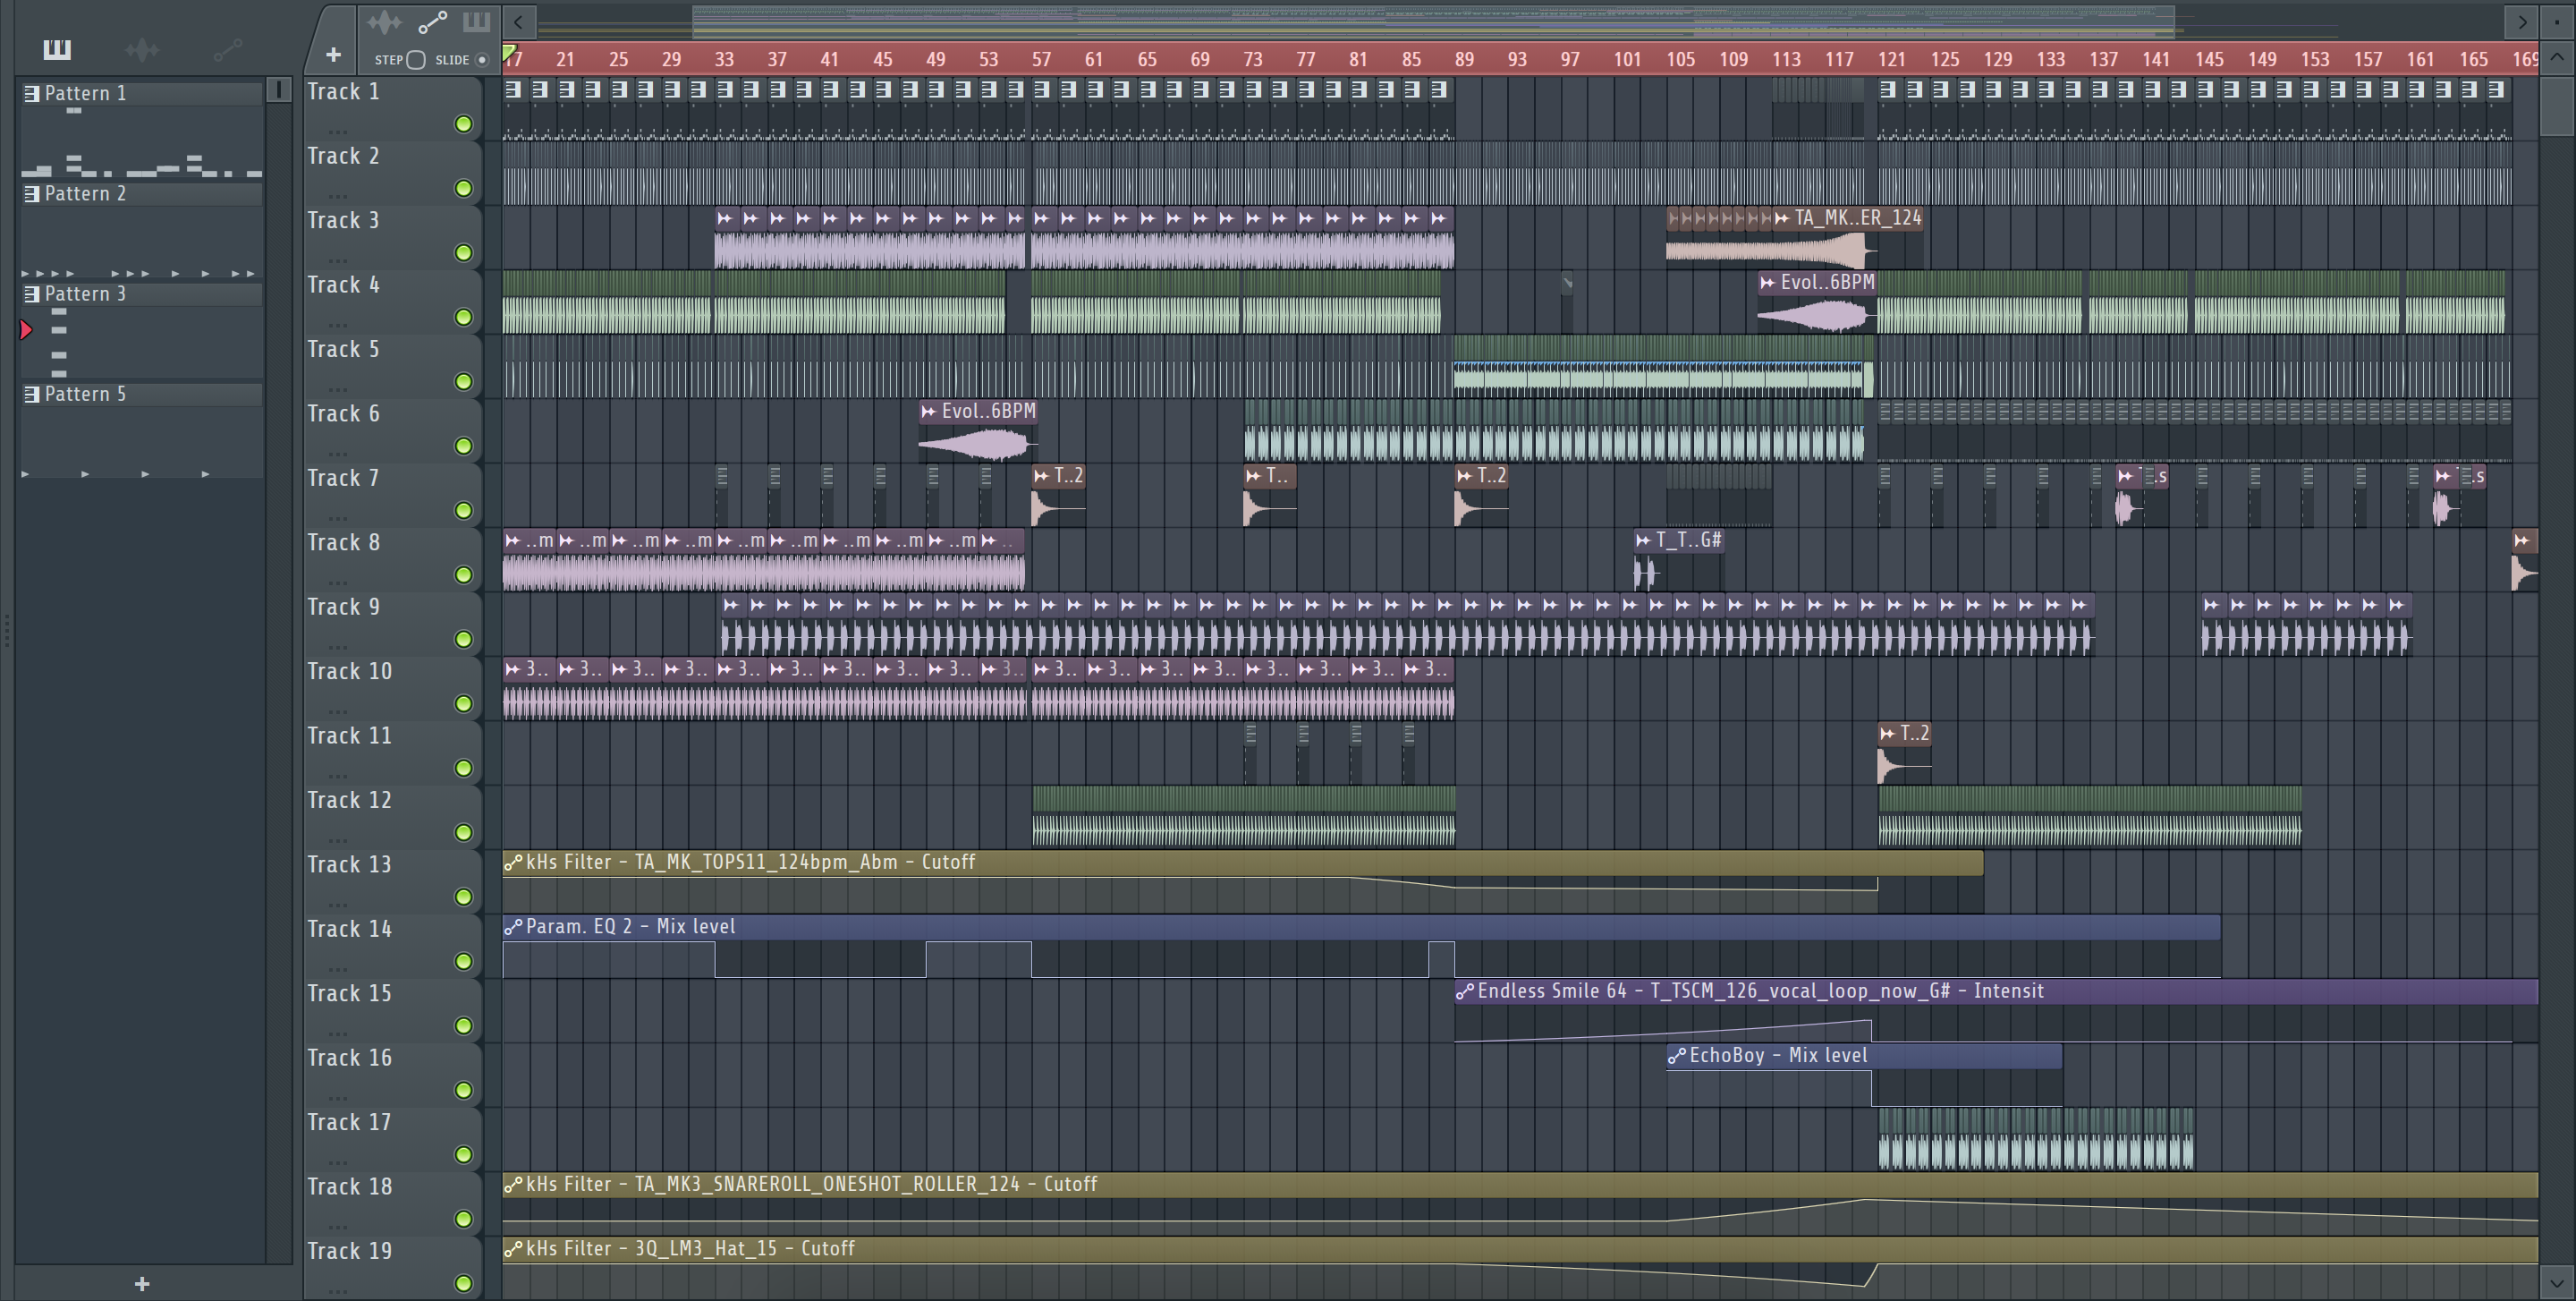
Task: Mute Track 16 with its green LED
Action: click(463, 1090)
